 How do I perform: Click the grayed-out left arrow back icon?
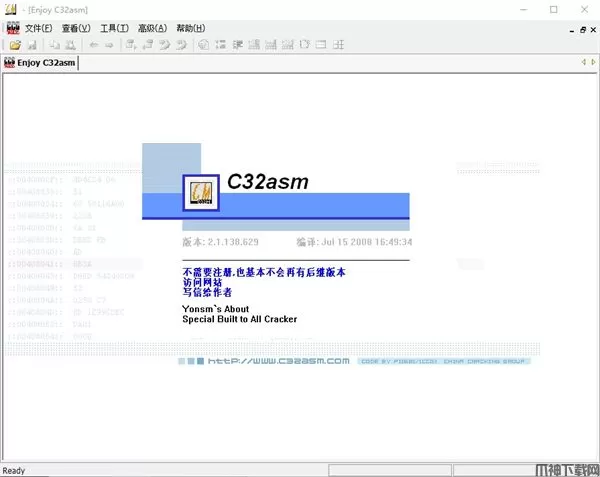(94, 45)
